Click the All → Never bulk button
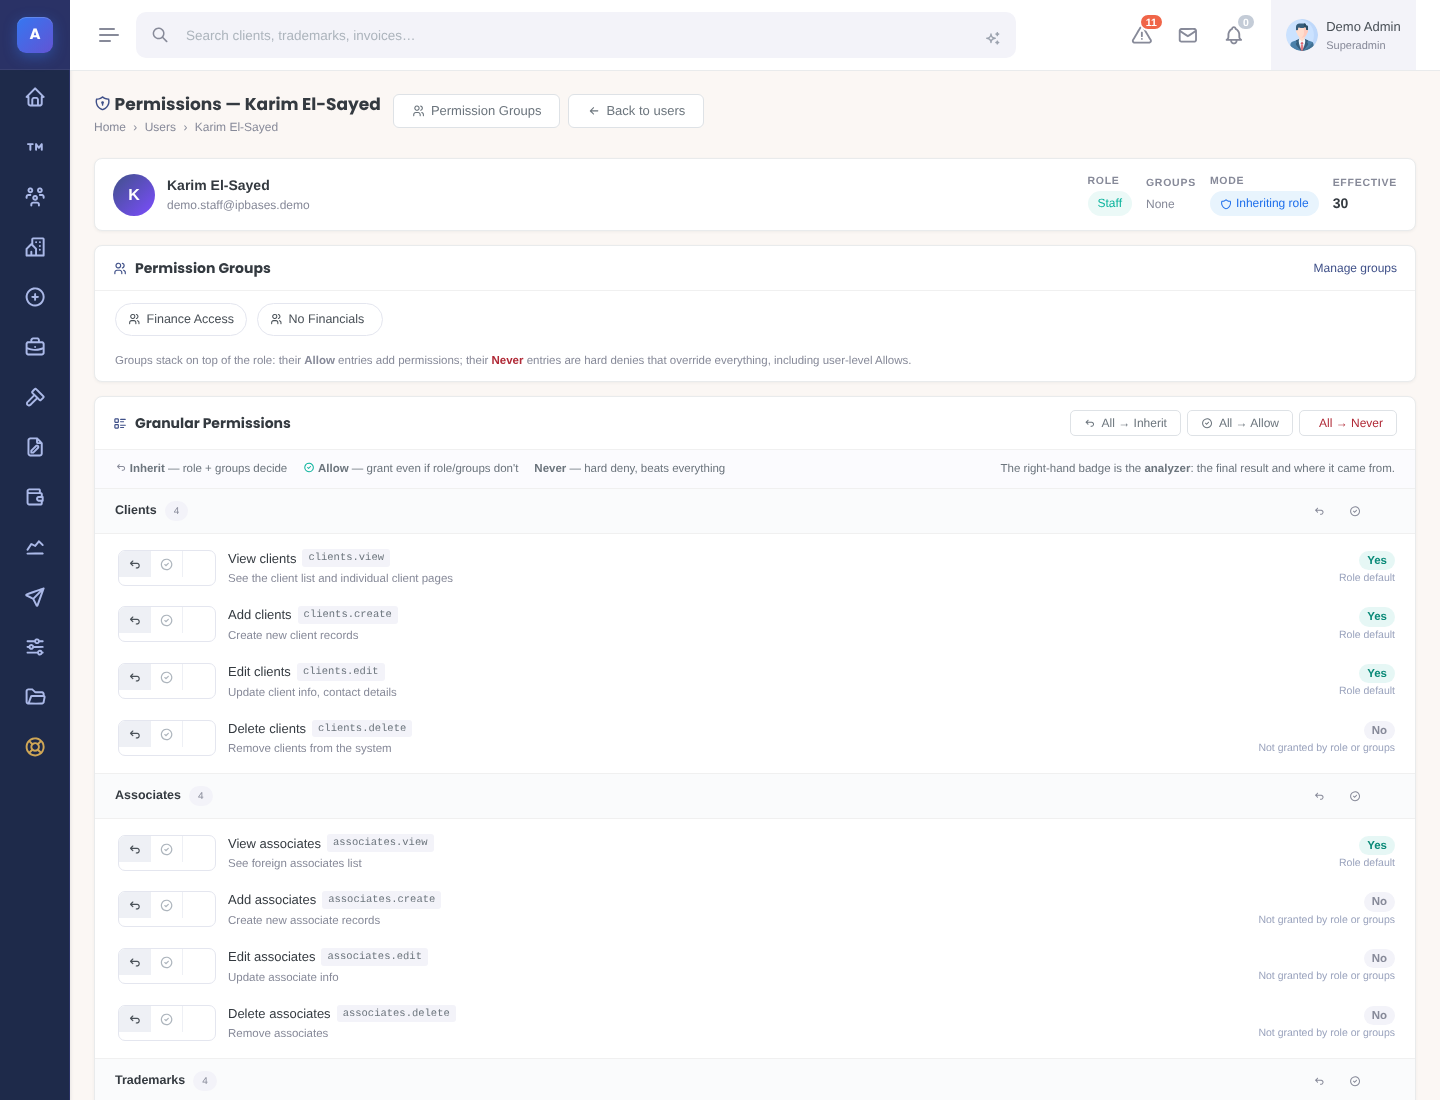 1348,423
